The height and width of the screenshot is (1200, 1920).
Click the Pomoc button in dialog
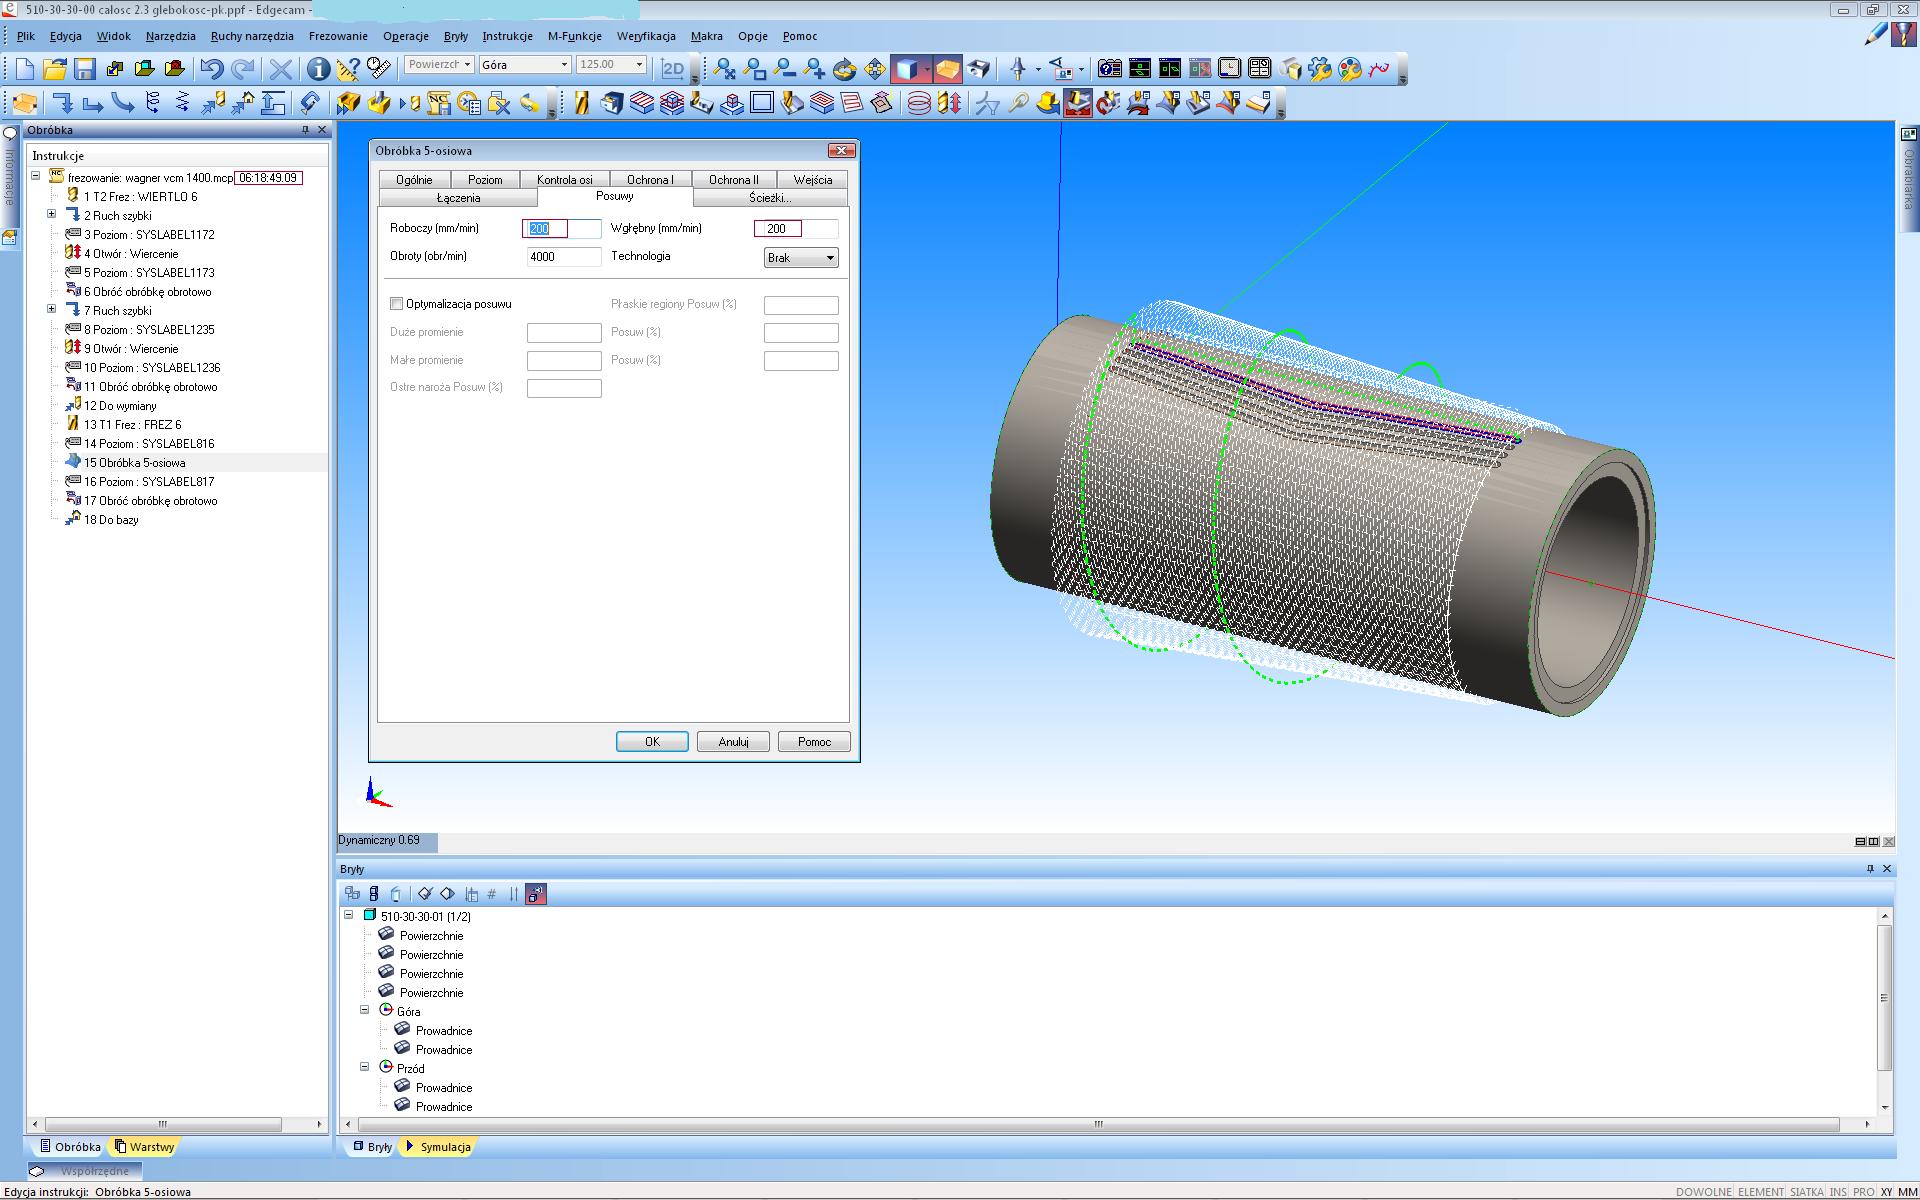point(814,741)
